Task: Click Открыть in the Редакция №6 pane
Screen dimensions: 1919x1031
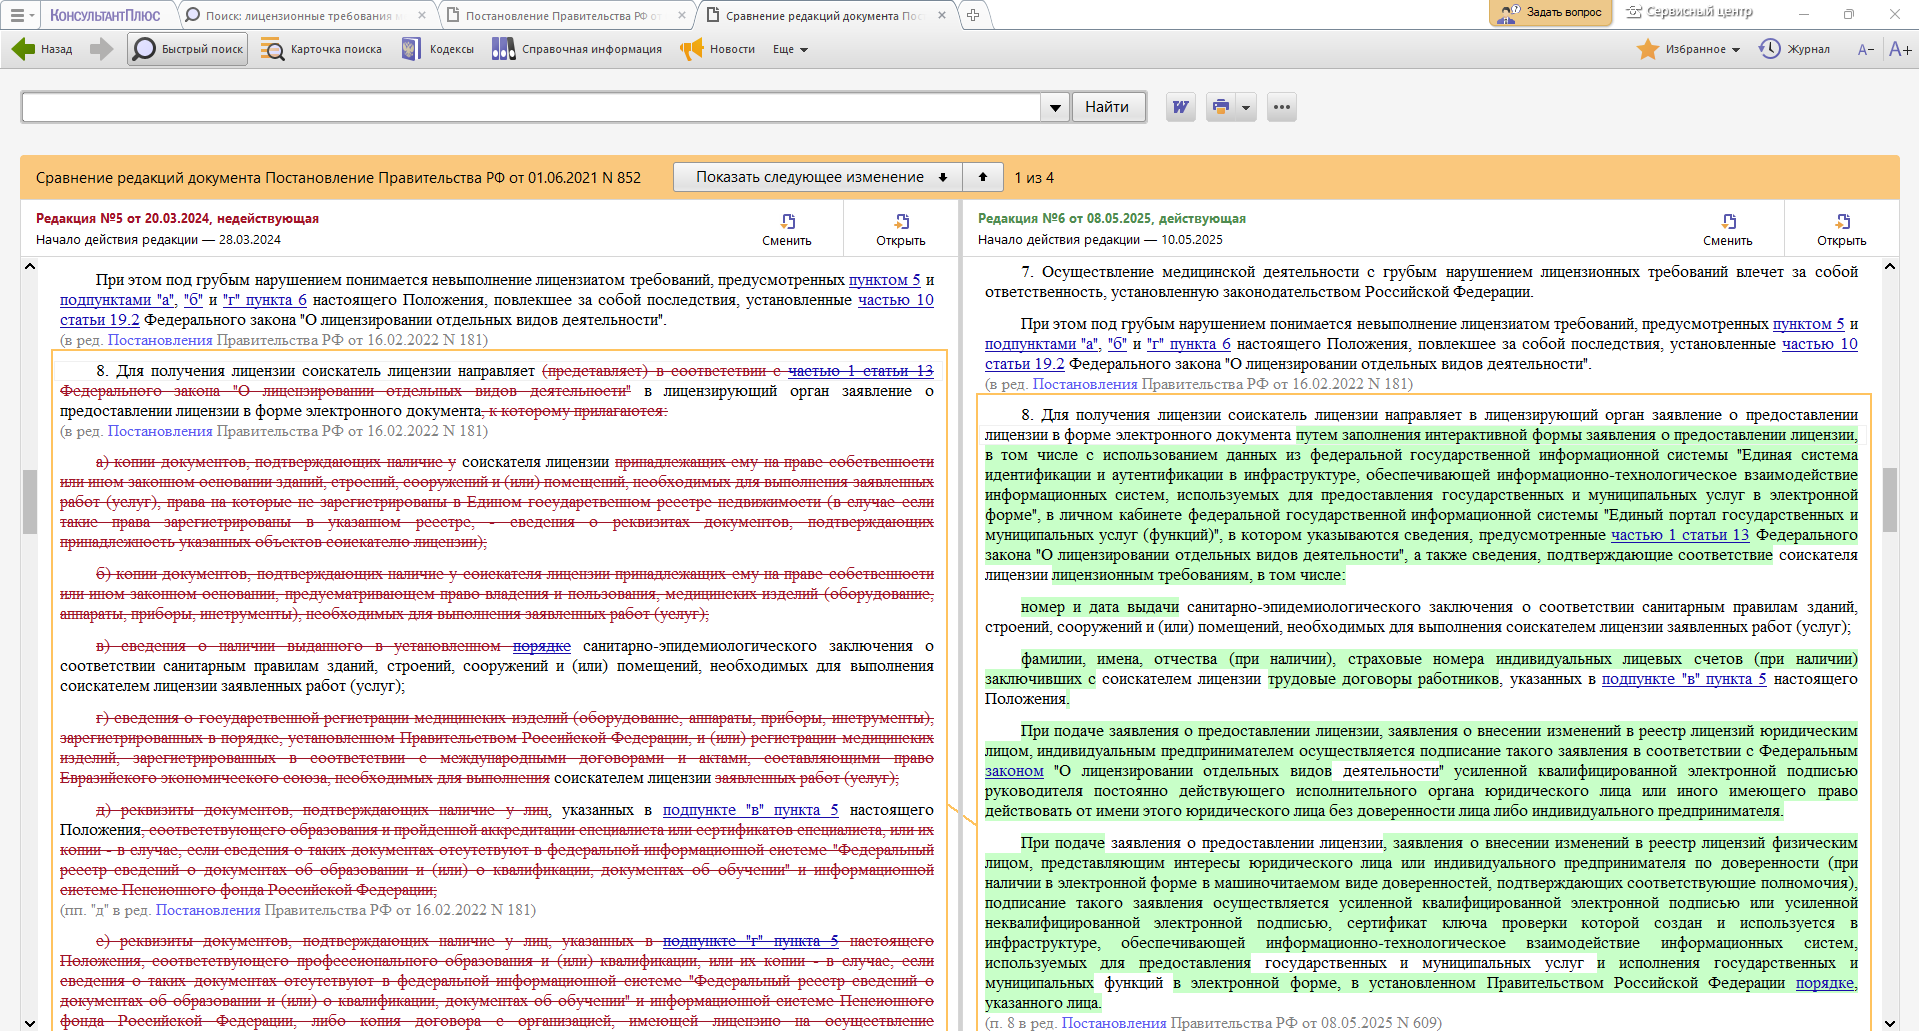Action: [1842, 229]
